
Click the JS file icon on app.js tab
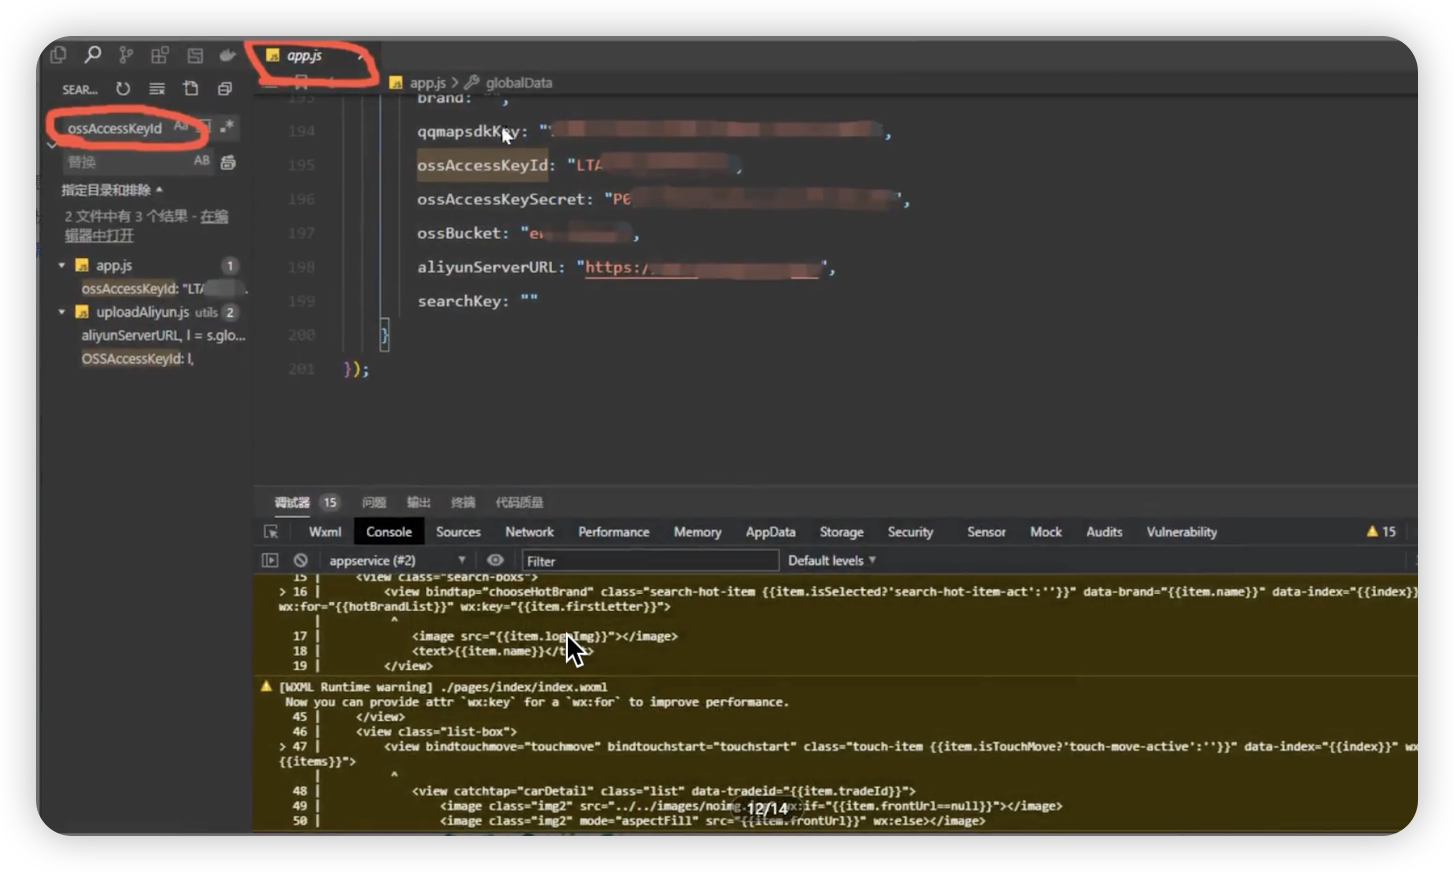(x=273, y=56)
